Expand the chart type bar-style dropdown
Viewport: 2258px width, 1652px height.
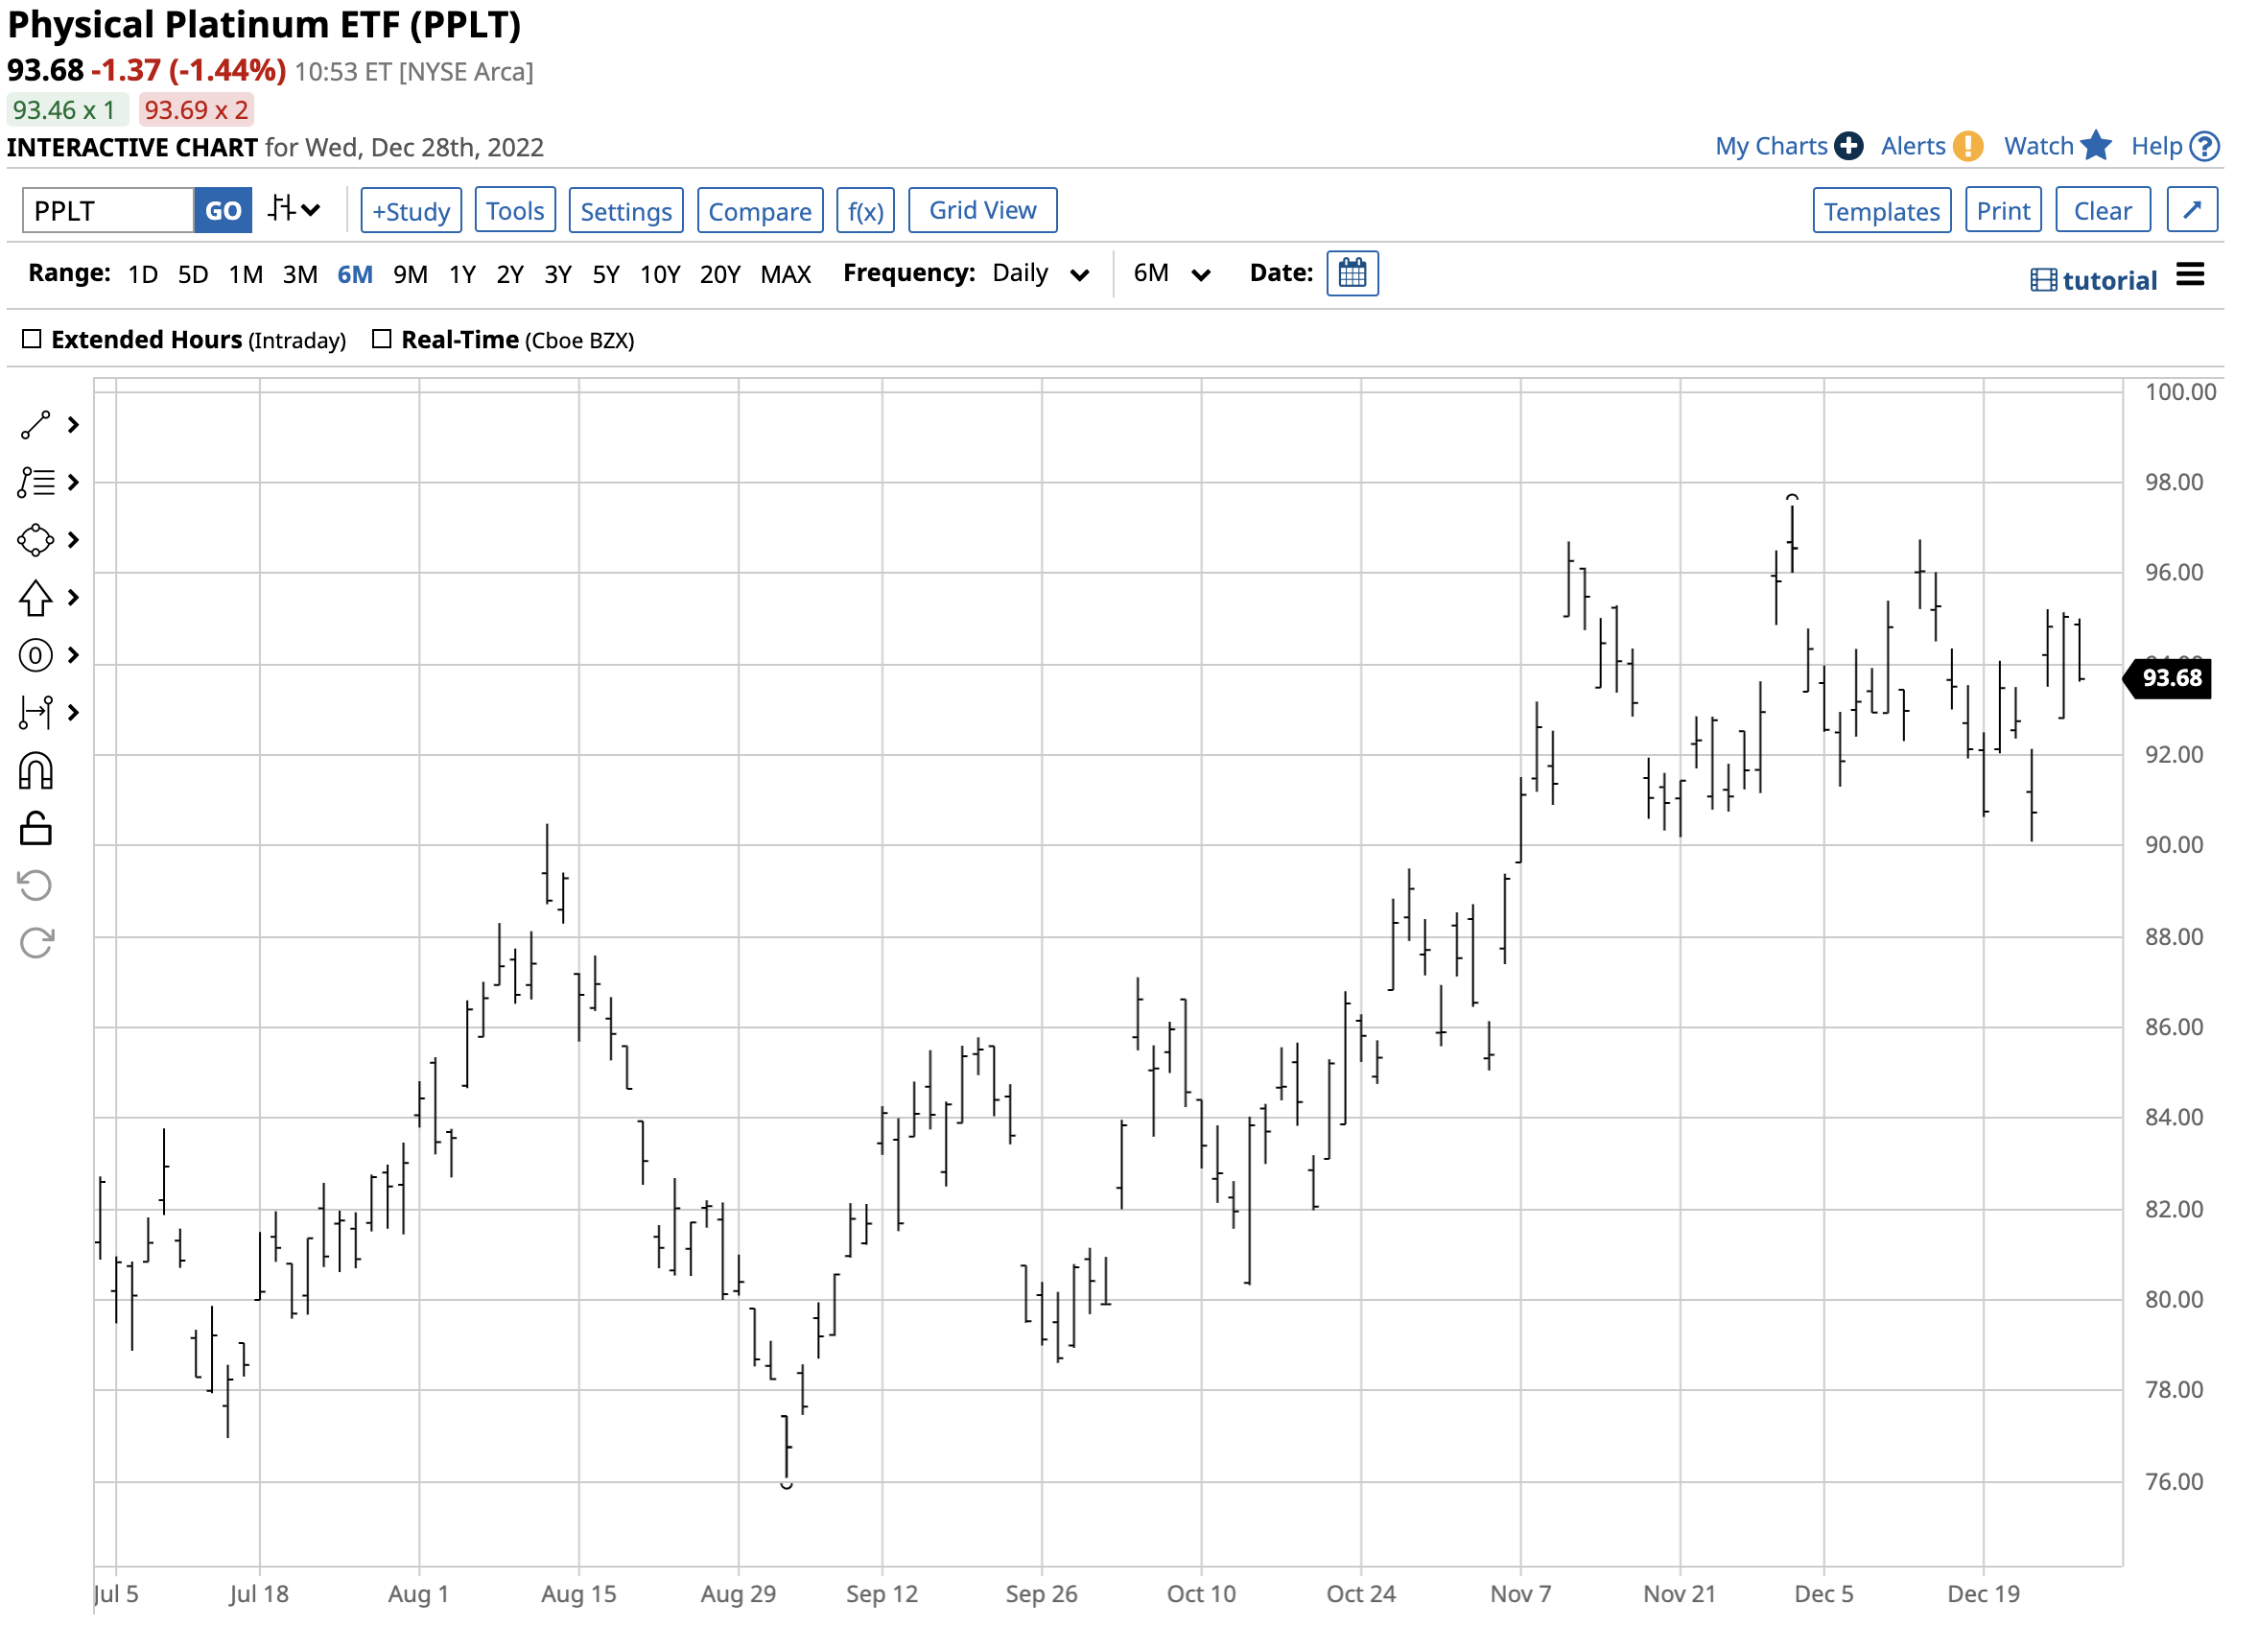coord(294,210)
